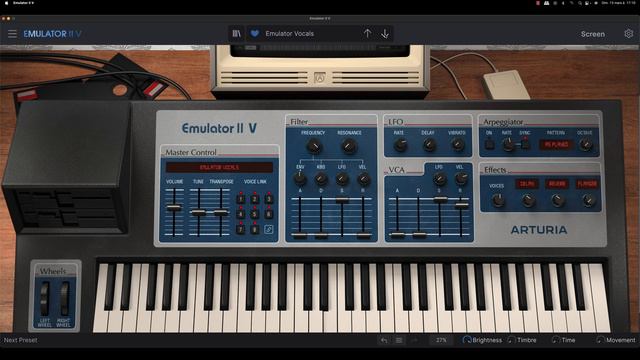
Task: Open the first effect type selector (Delay)
Action: pyautogui.click(x=527, y=184)
